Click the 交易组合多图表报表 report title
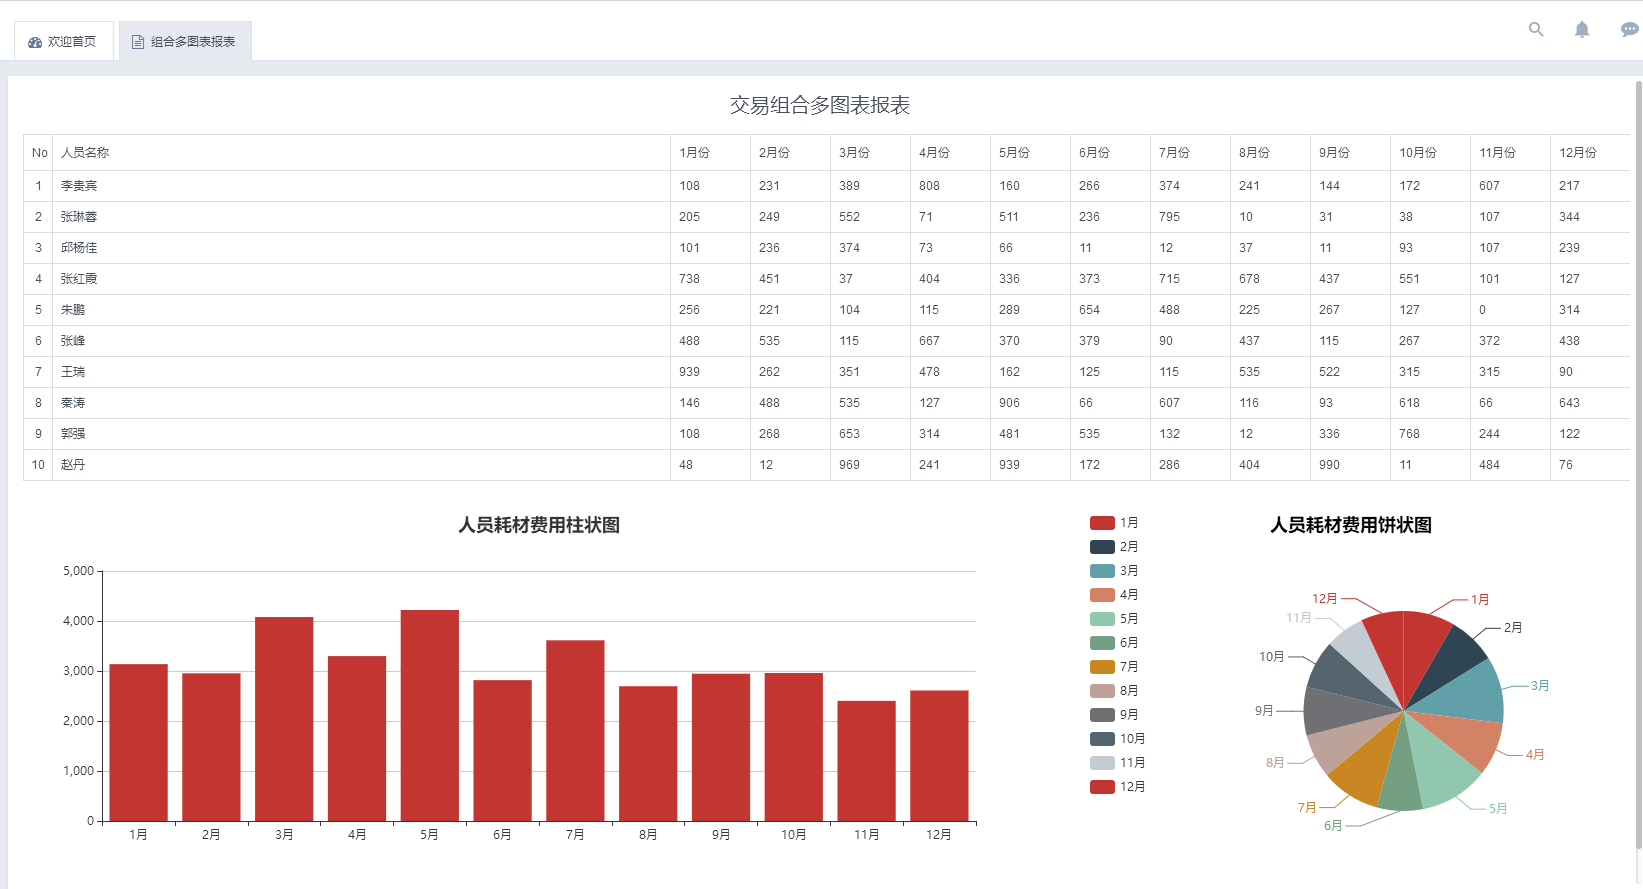This screenshot has width=1643, height=889. coord(820,105)
